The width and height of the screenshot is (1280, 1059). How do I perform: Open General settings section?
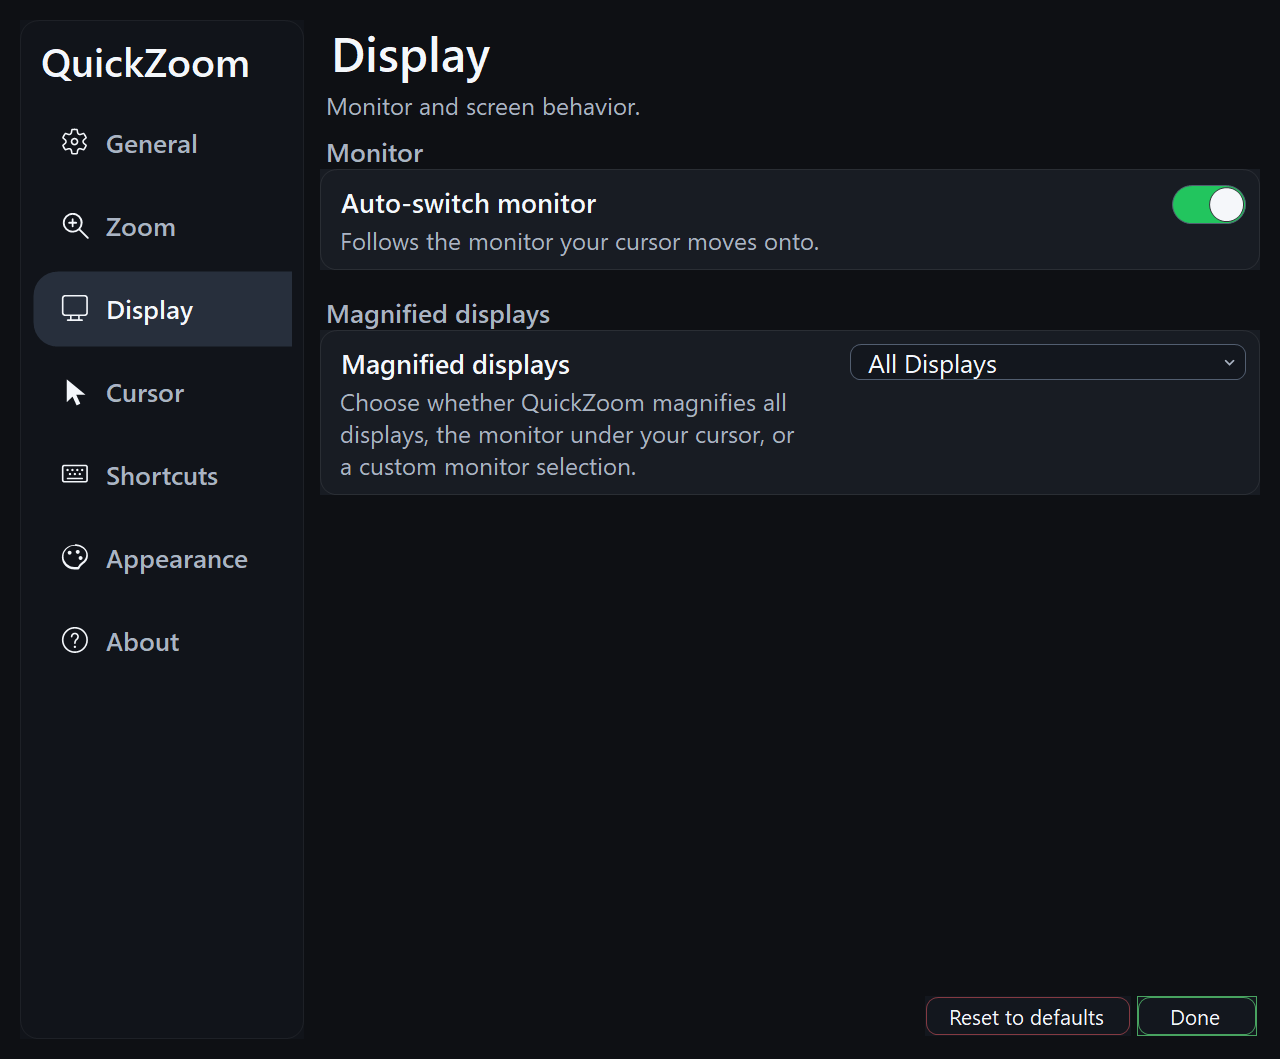163,143
